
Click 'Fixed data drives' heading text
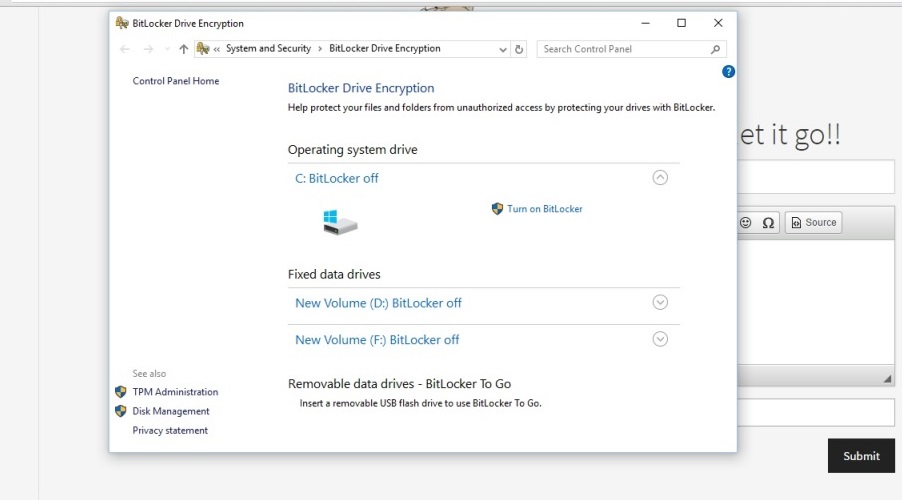334,274
